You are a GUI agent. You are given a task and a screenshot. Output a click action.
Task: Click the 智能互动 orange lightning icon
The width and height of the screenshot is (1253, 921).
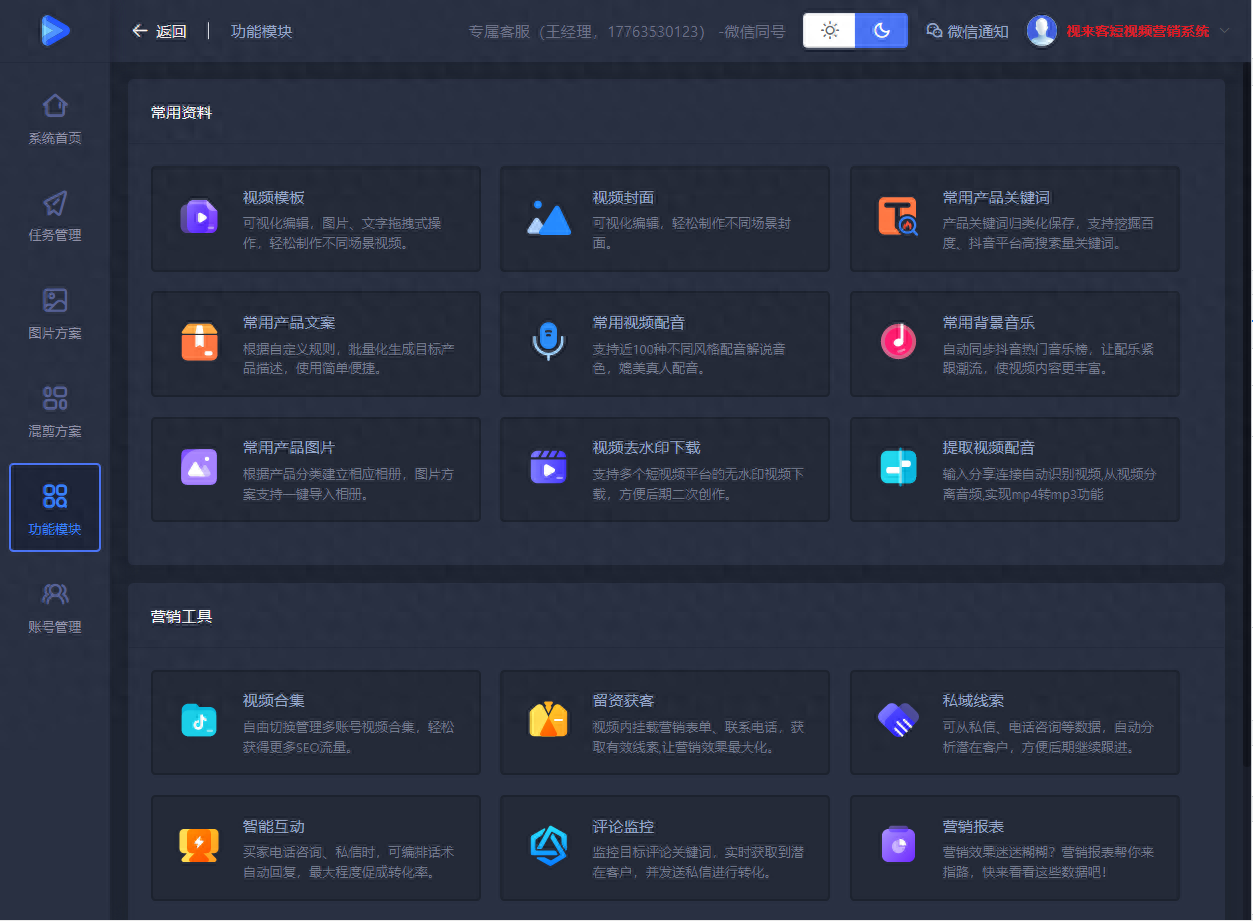point(199,845)
